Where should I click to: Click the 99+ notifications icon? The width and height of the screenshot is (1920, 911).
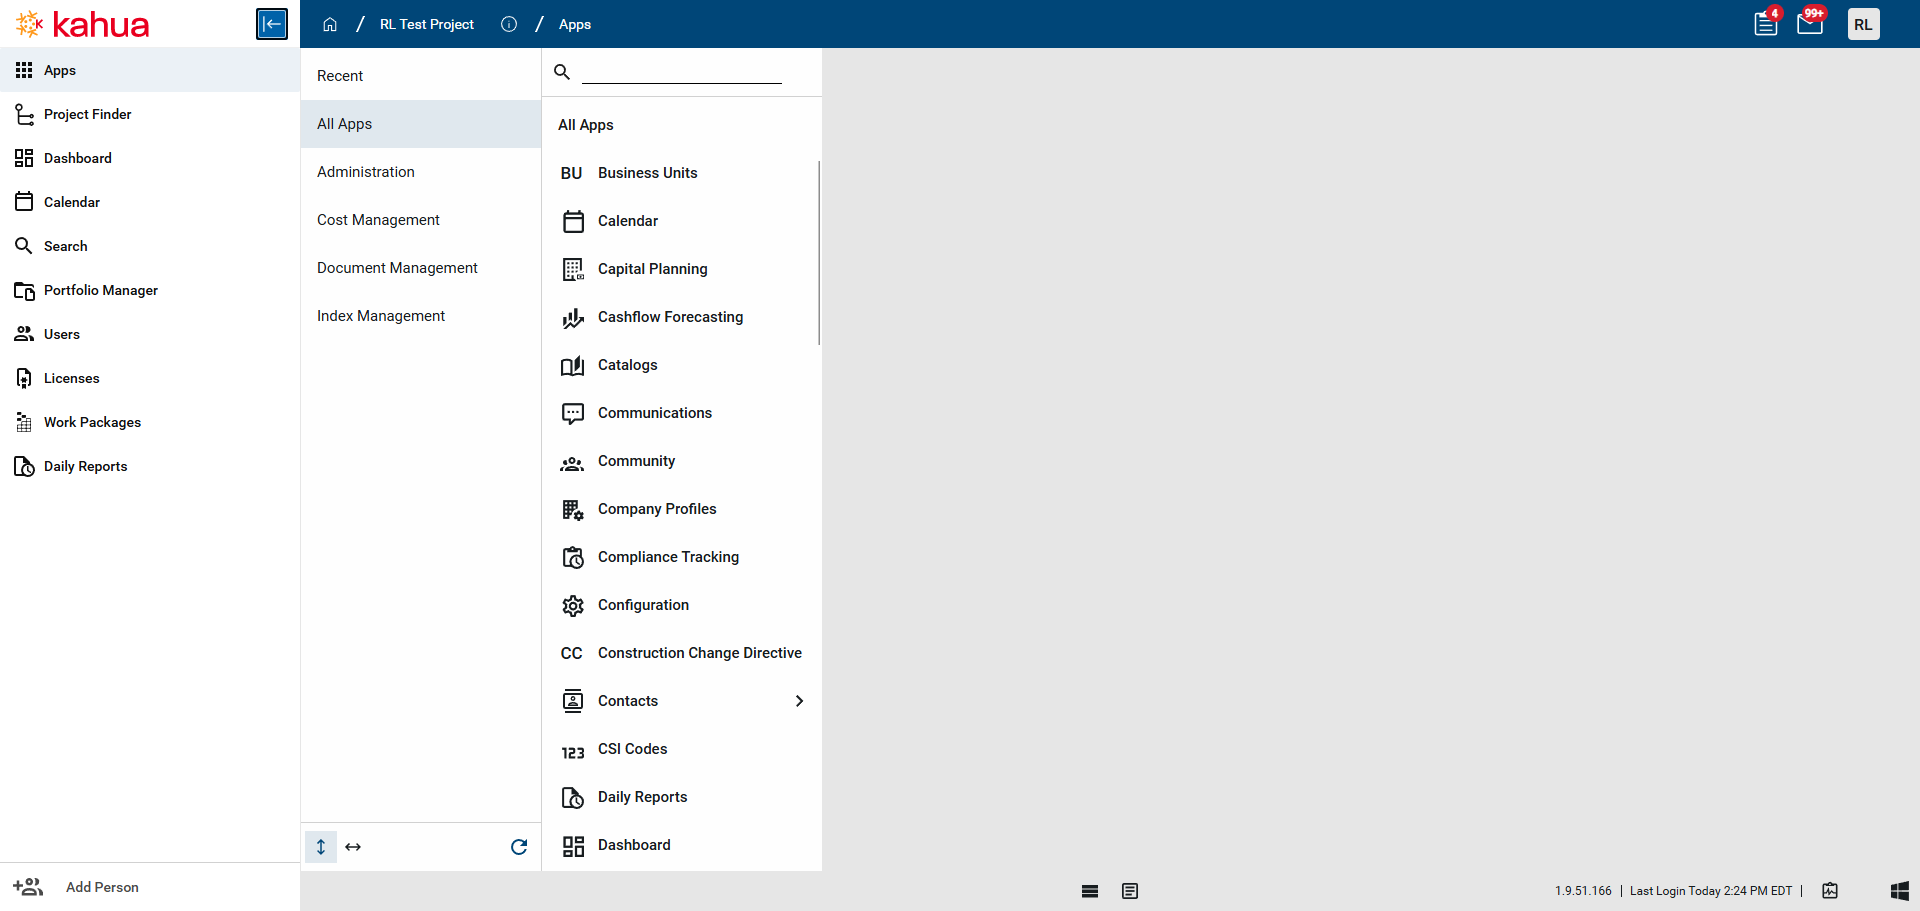pyautogui.click(x=1809, y=23)
